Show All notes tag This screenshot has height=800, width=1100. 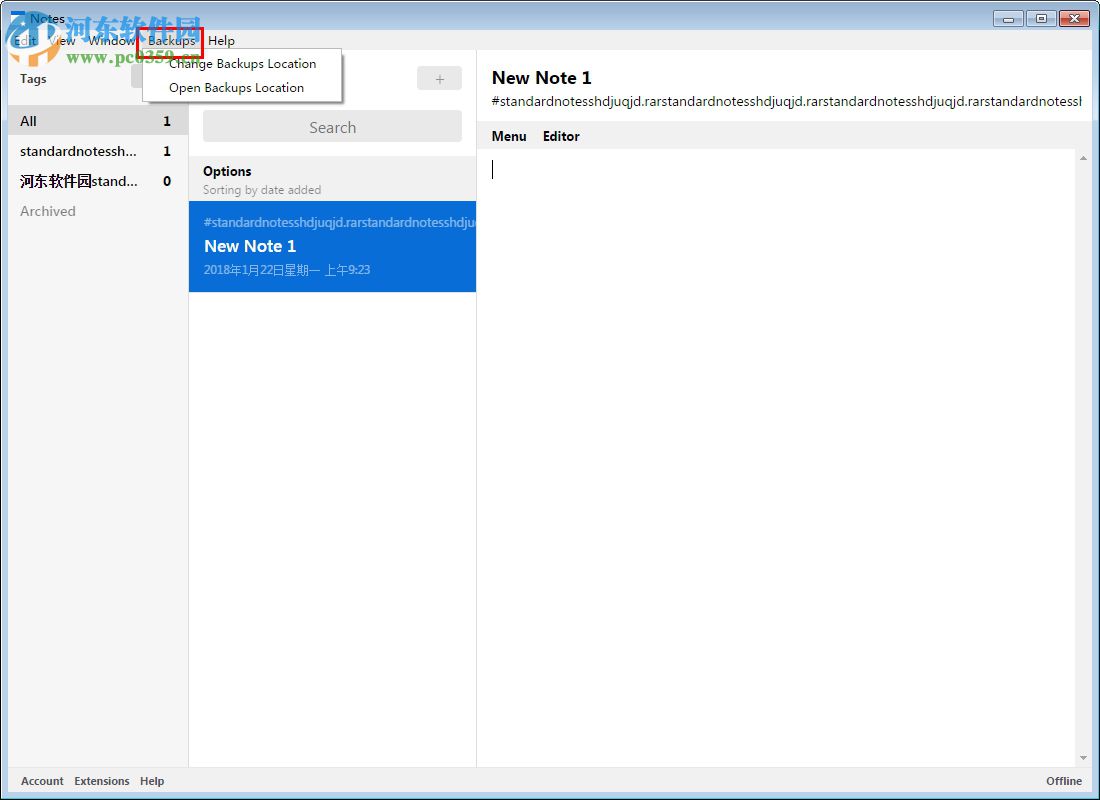[98, 121]
